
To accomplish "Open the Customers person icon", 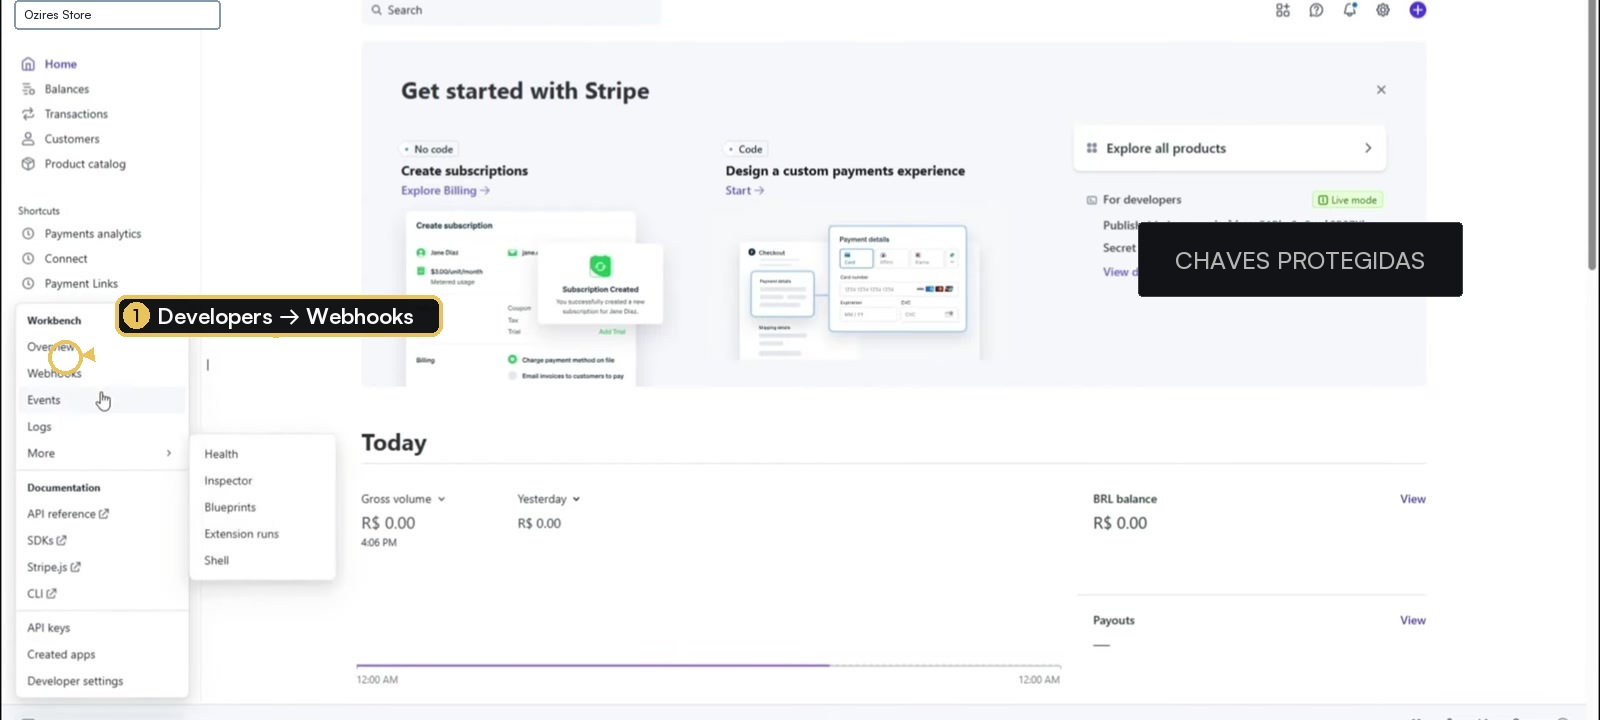I will pos(28,139).
